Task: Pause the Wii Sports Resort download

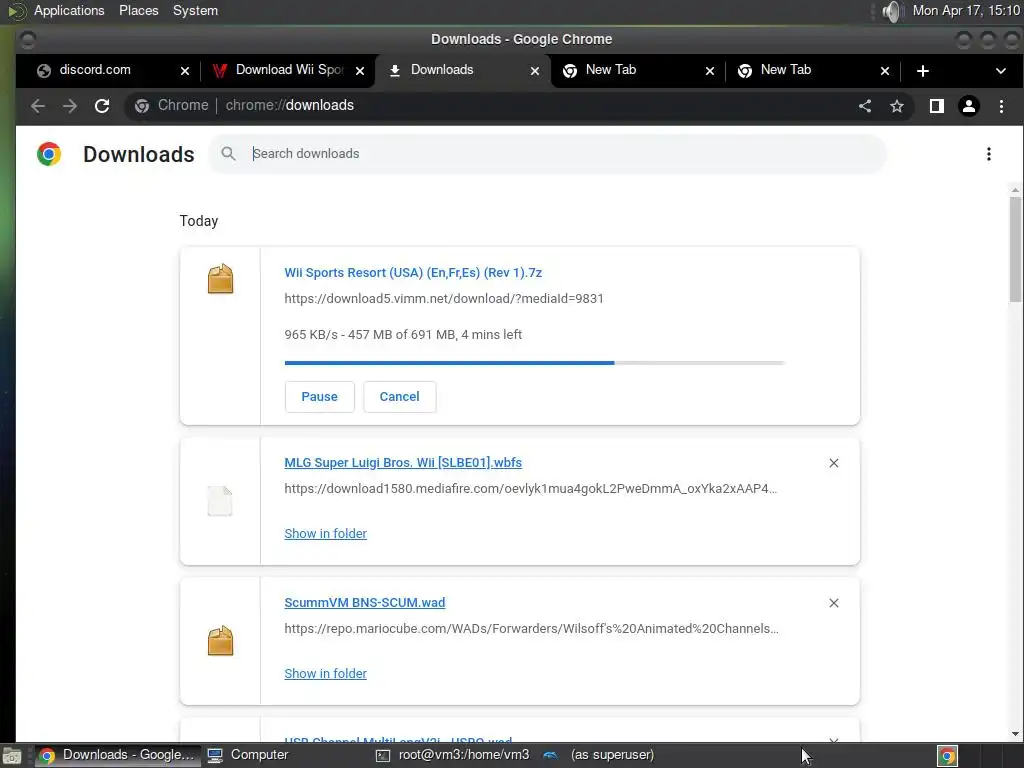Action: click(319, 396)
